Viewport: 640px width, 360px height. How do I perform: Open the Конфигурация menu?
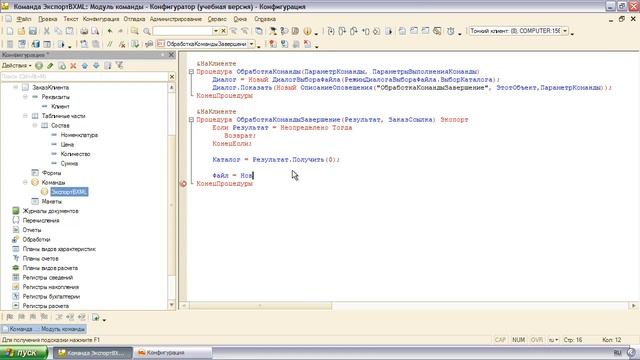point(101,19)
